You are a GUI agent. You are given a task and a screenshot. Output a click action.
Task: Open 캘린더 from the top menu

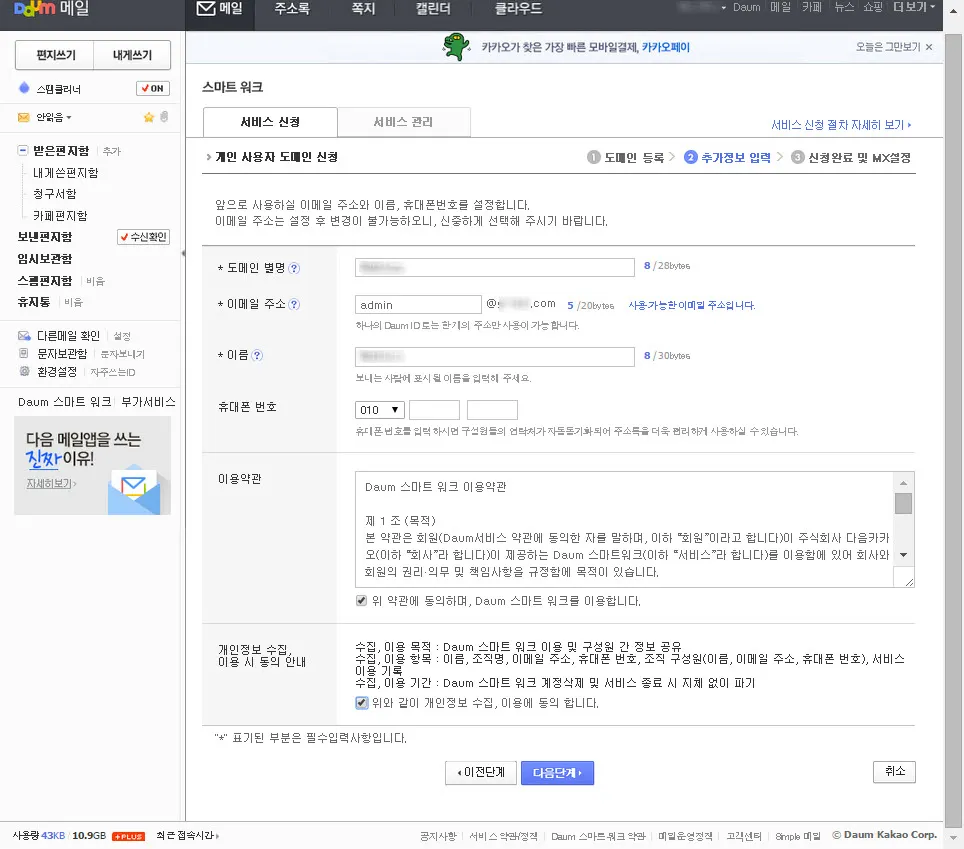435,9
